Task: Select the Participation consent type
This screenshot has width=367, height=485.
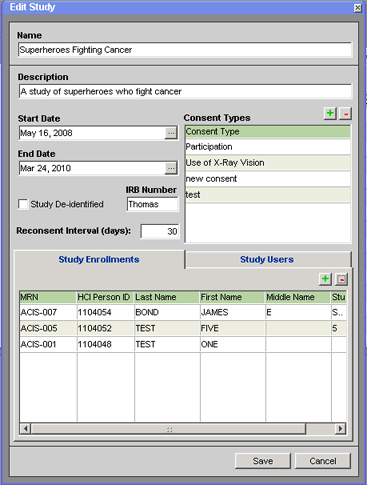Action: (x=268, y=147)
